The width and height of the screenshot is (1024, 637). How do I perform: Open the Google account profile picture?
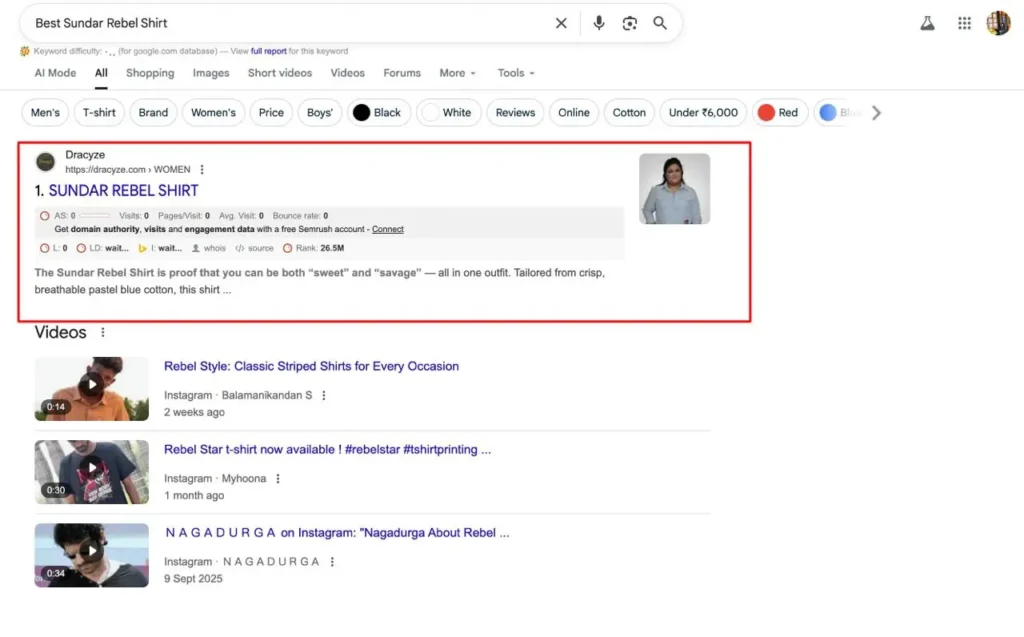[x=998, y=23]
